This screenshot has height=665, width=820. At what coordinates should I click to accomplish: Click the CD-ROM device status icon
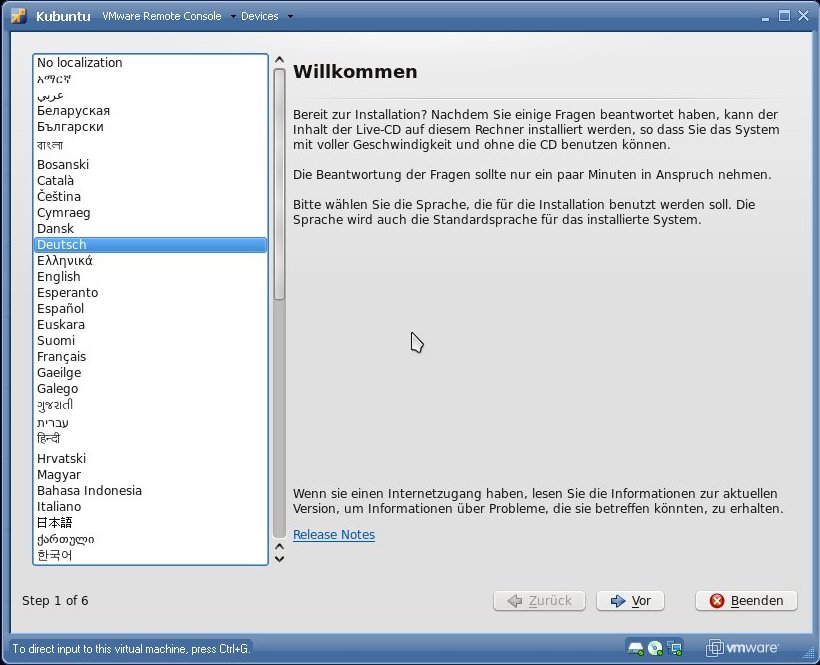(x=655, y=648)
